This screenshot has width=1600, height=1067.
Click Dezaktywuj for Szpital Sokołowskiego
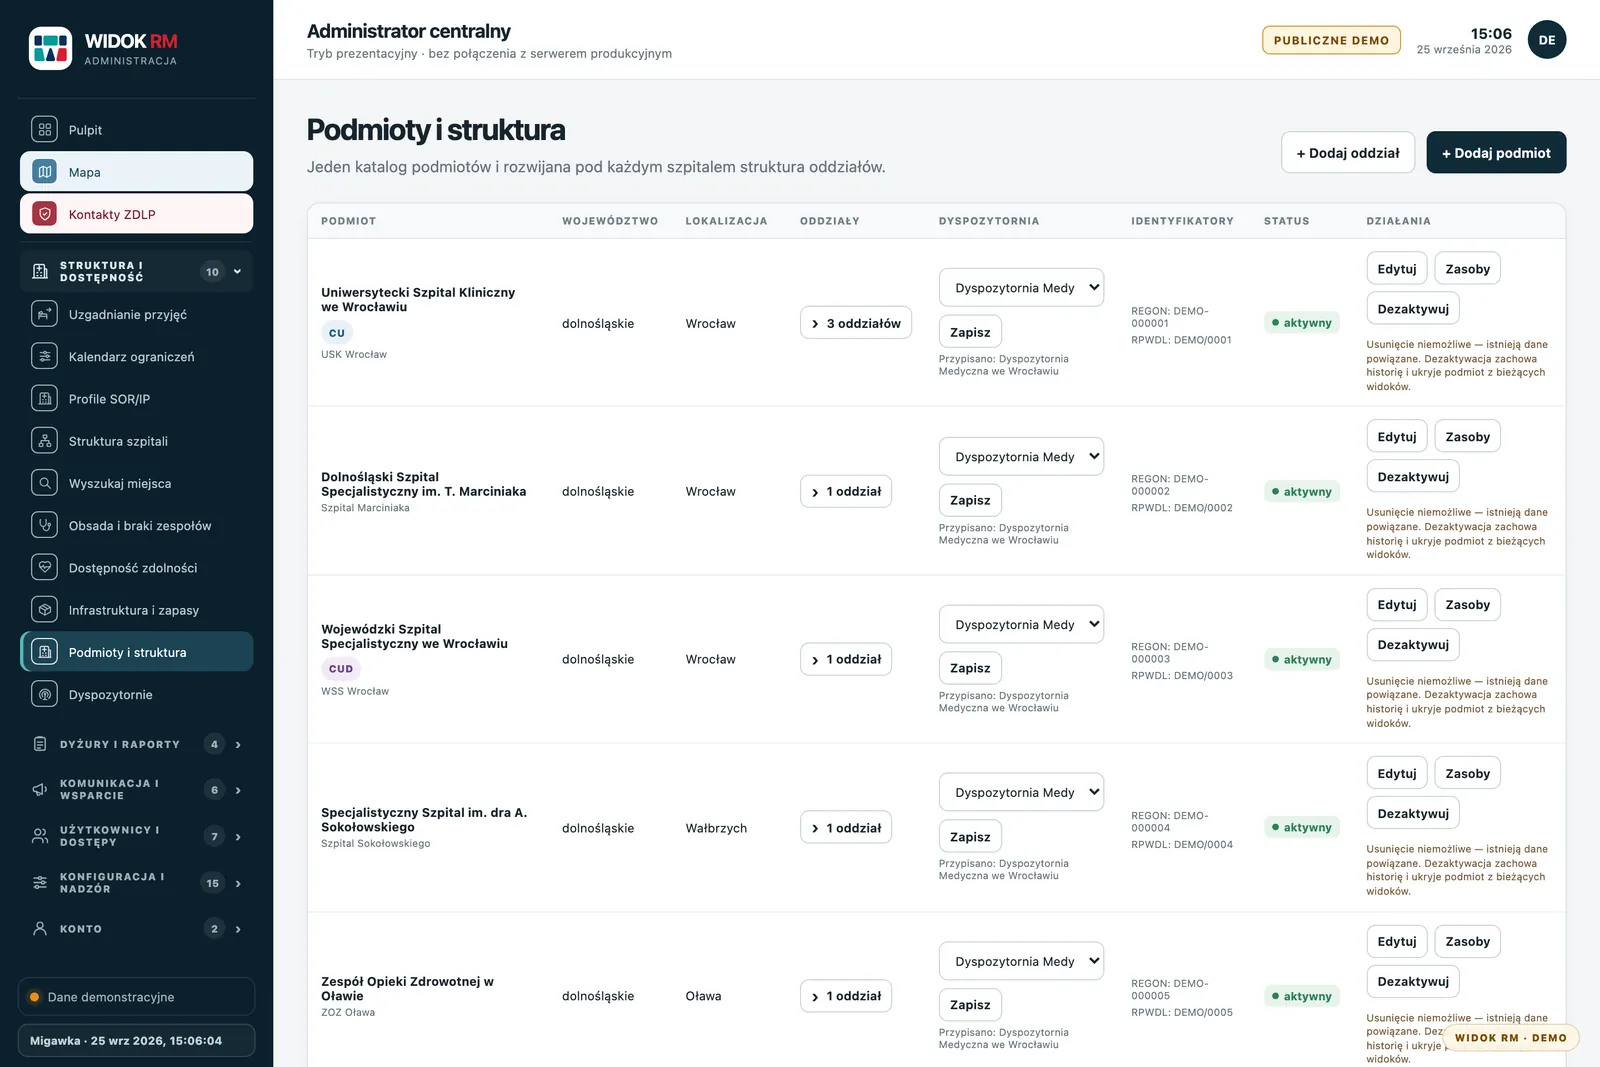[x=1413, y=814]
